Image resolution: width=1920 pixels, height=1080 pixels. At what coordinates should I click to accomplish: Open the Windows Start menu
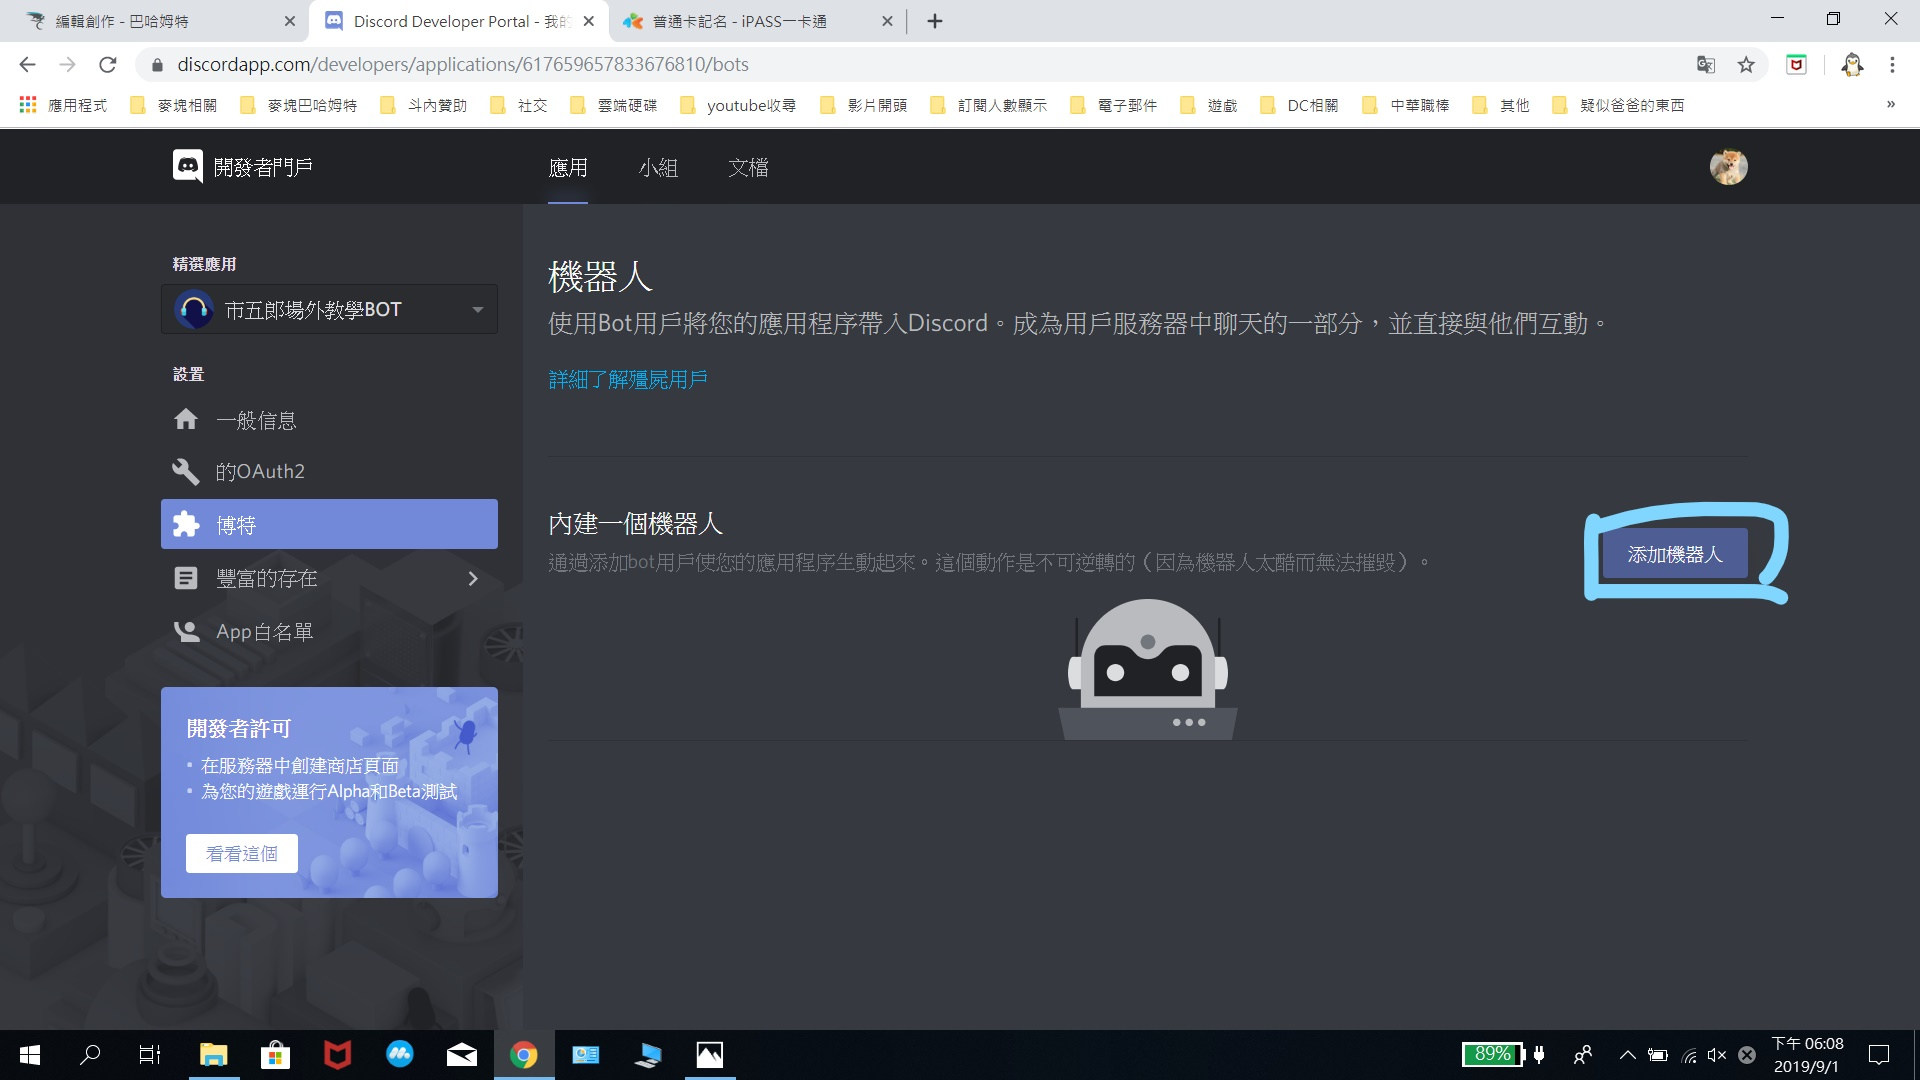point(30,1055)
